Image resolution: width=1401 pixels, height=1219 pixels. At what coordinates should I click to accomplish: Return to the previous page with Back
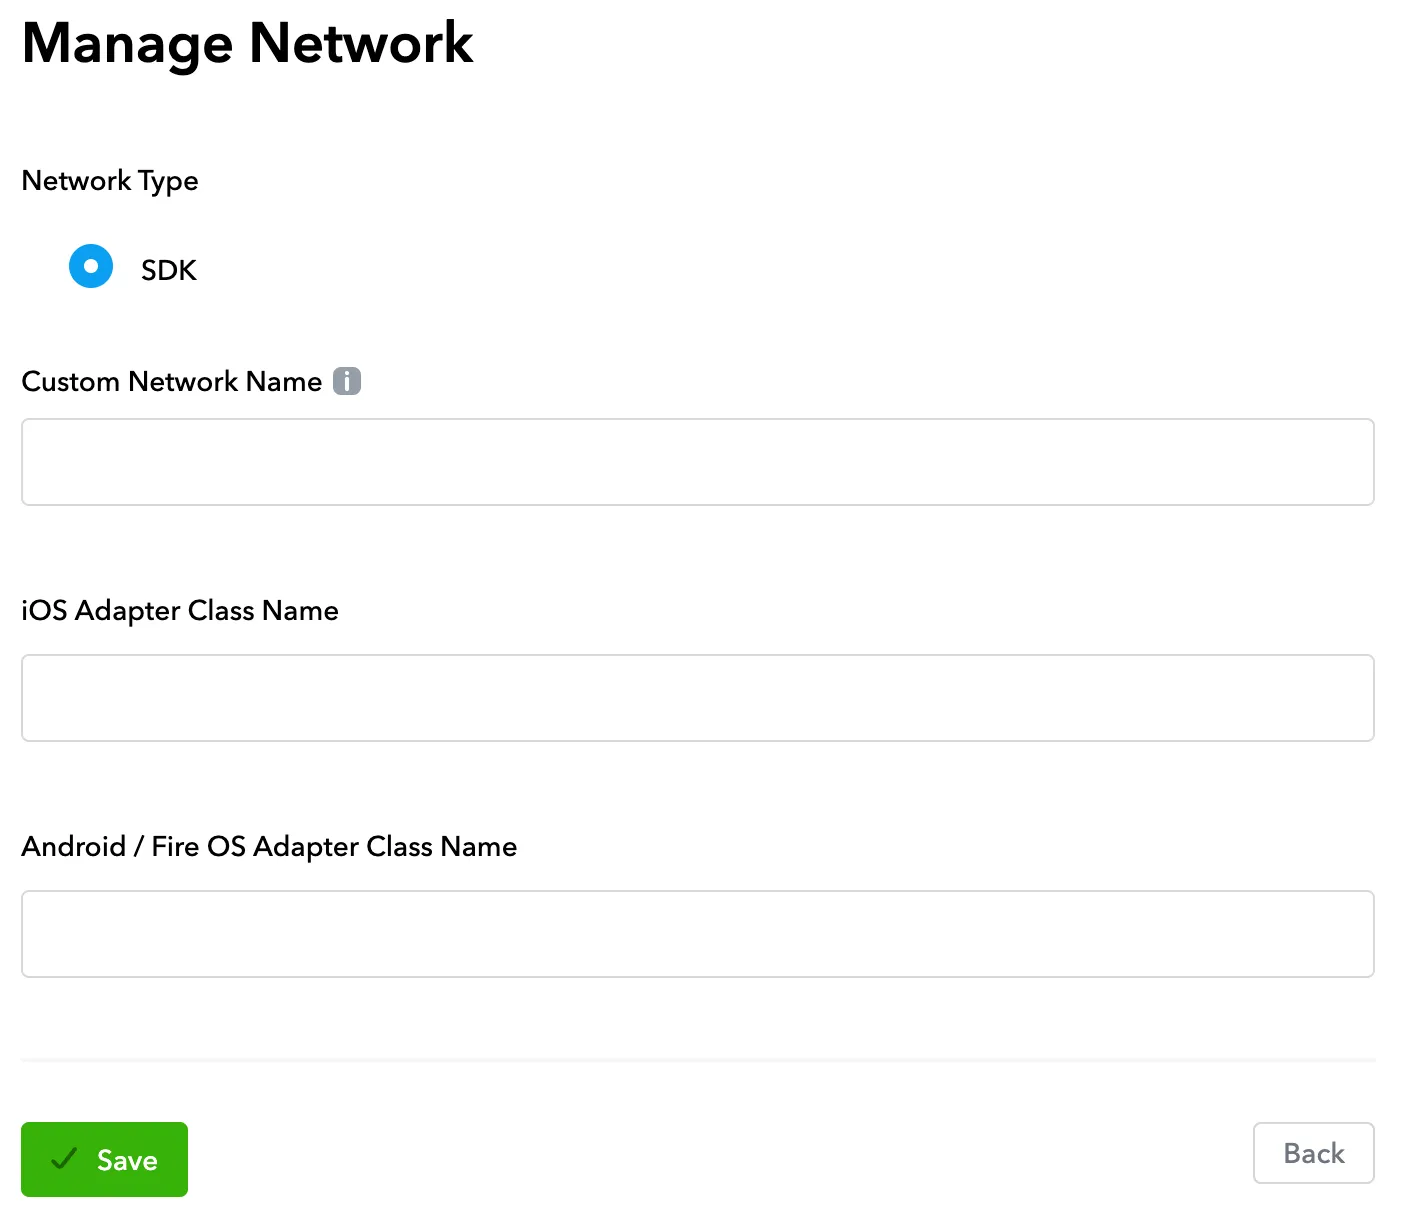pos(1313,1153)
